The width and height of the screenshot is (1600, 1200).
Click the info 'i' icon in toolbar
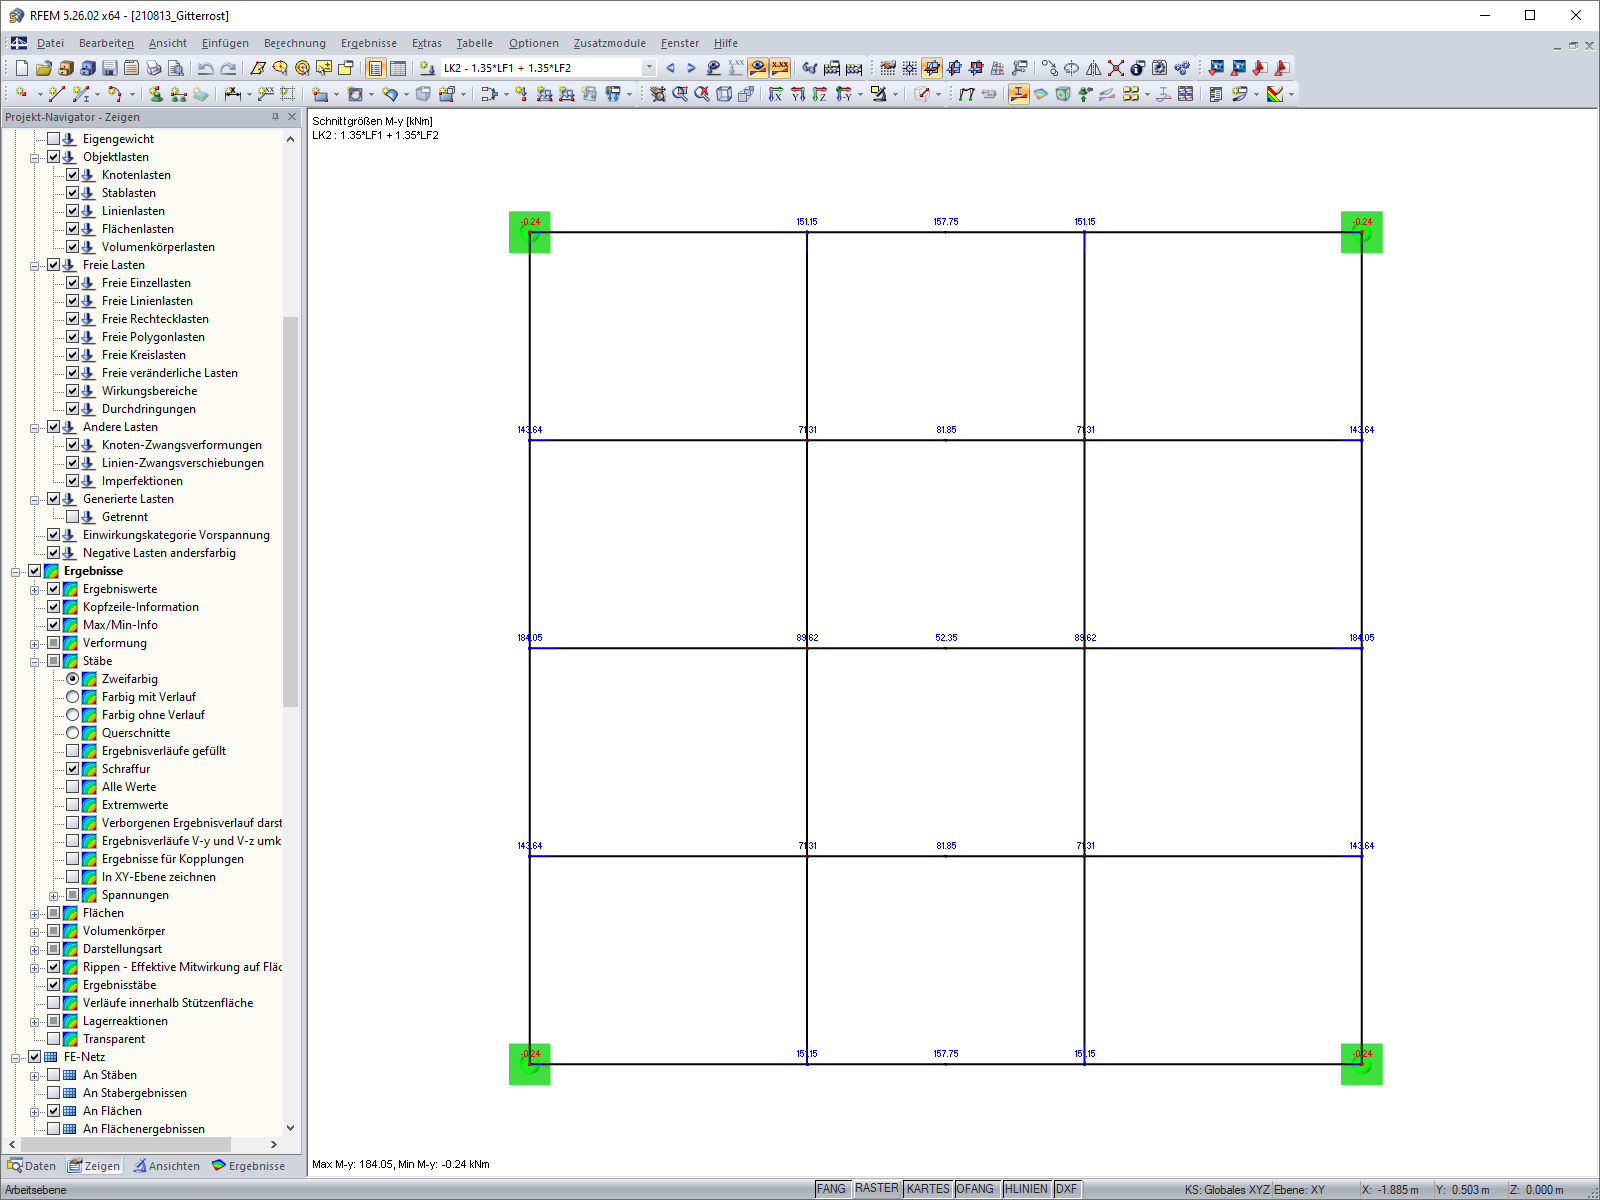coord(1138,68)
